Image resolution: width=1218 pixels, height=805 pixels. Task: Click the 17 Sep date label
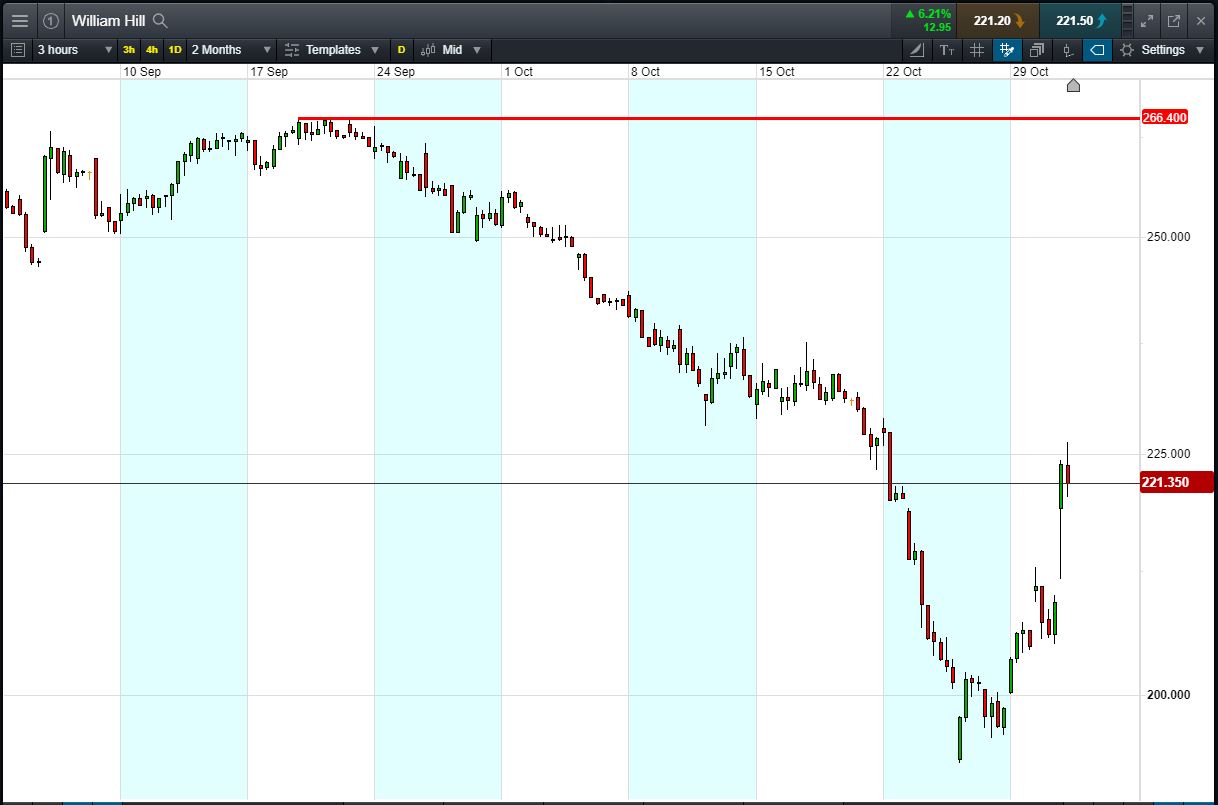[269, 72]
